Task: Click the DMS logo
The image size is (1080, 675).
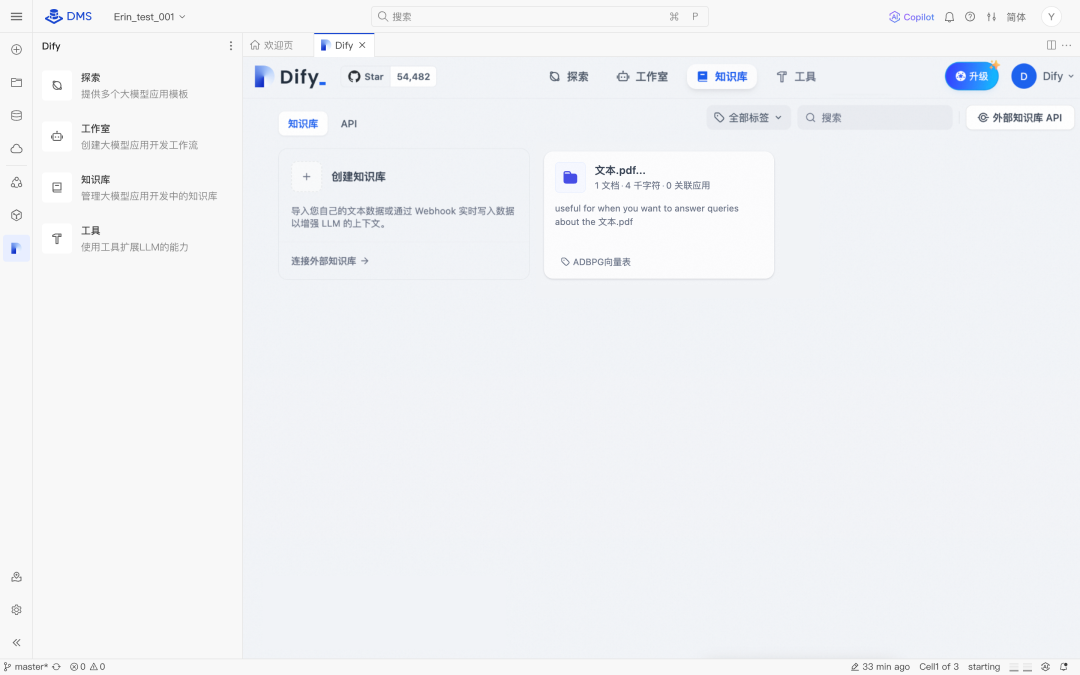Action: click(x=68, y=17)
